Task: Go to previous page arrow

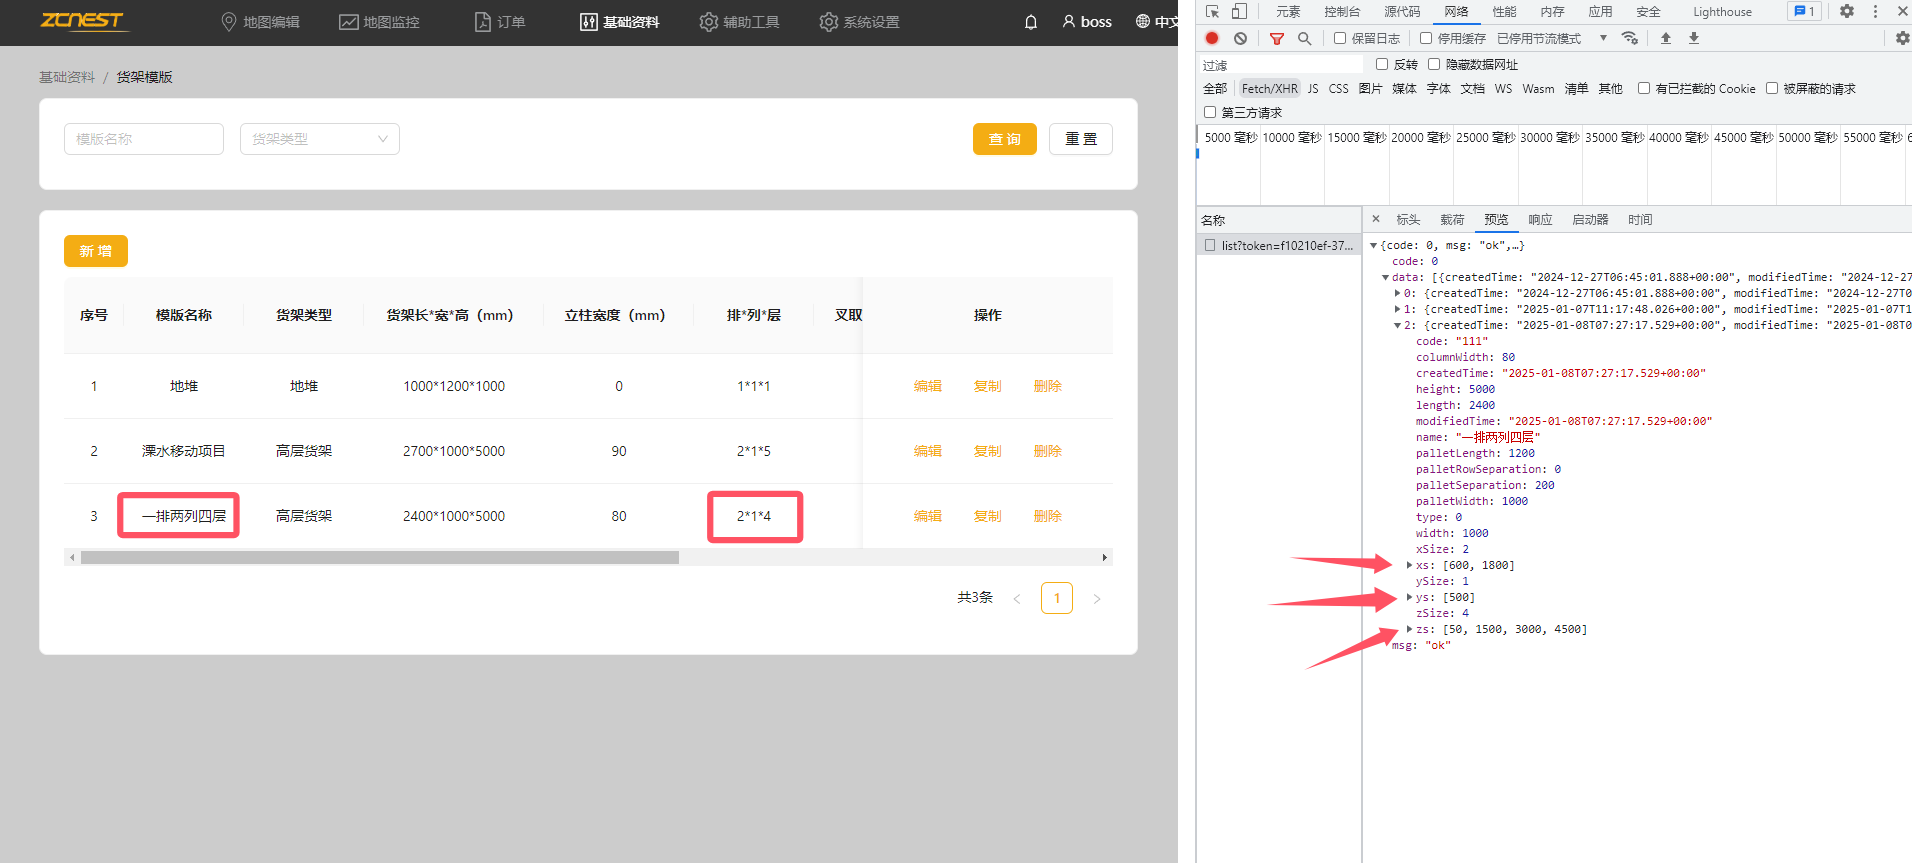Action: tap(1017, 599)
